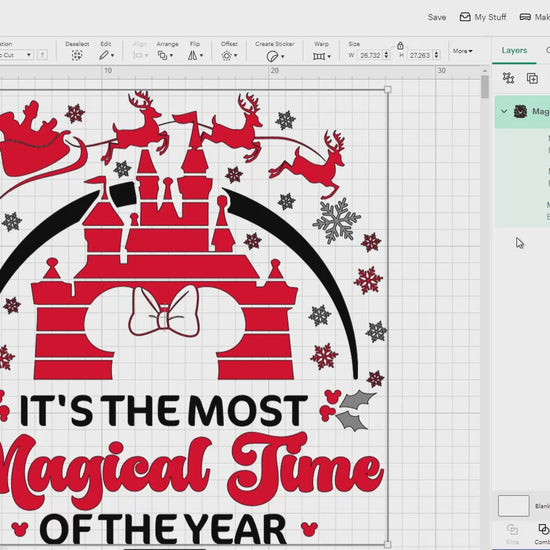The width and height of the screenshot is (550, 550).
Task: Switch to the Layers tab
Action: pyautogui.click(x=514, y=51)
